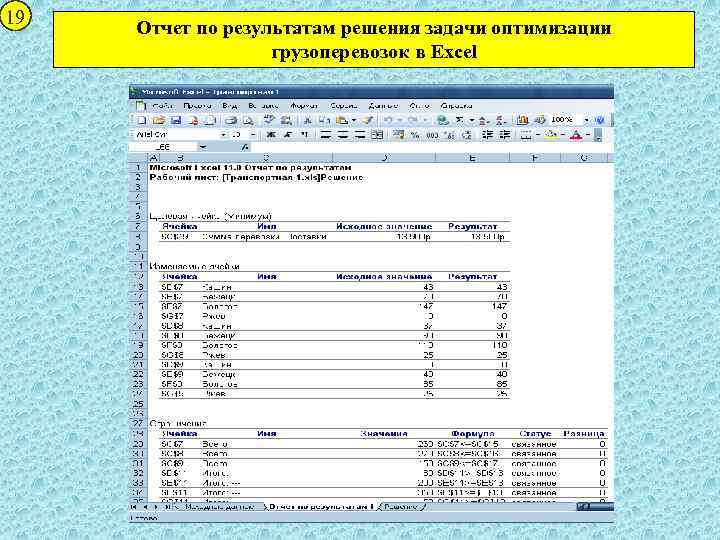Click the Insert Hyperlink globe icon
Screen dimensions: 720x540
[x=443, y=120]
